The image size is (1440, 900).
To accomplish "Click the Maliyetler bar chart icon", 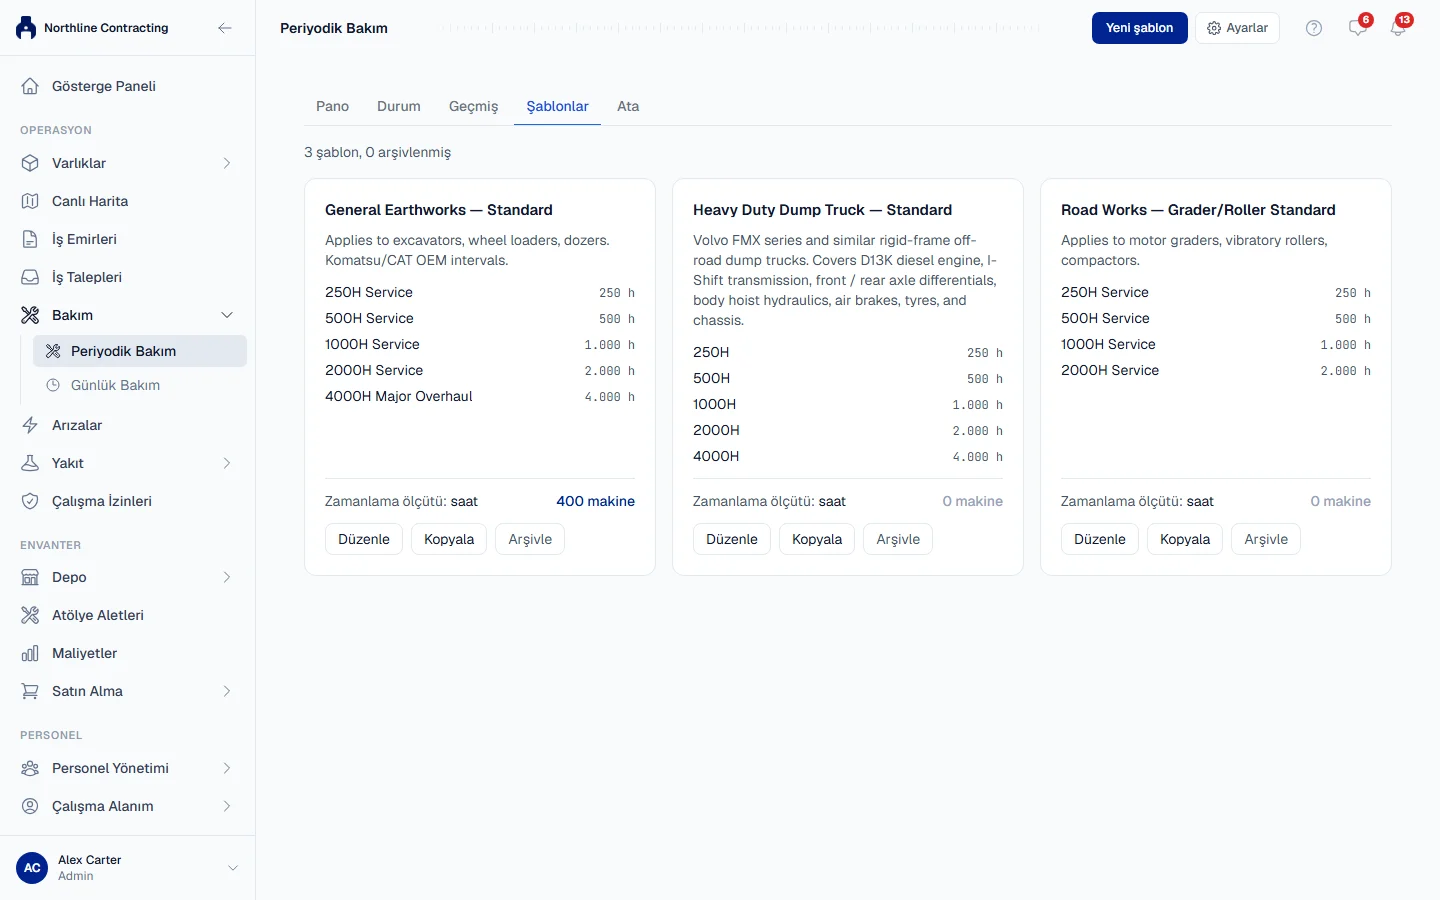I will (30, 653).
